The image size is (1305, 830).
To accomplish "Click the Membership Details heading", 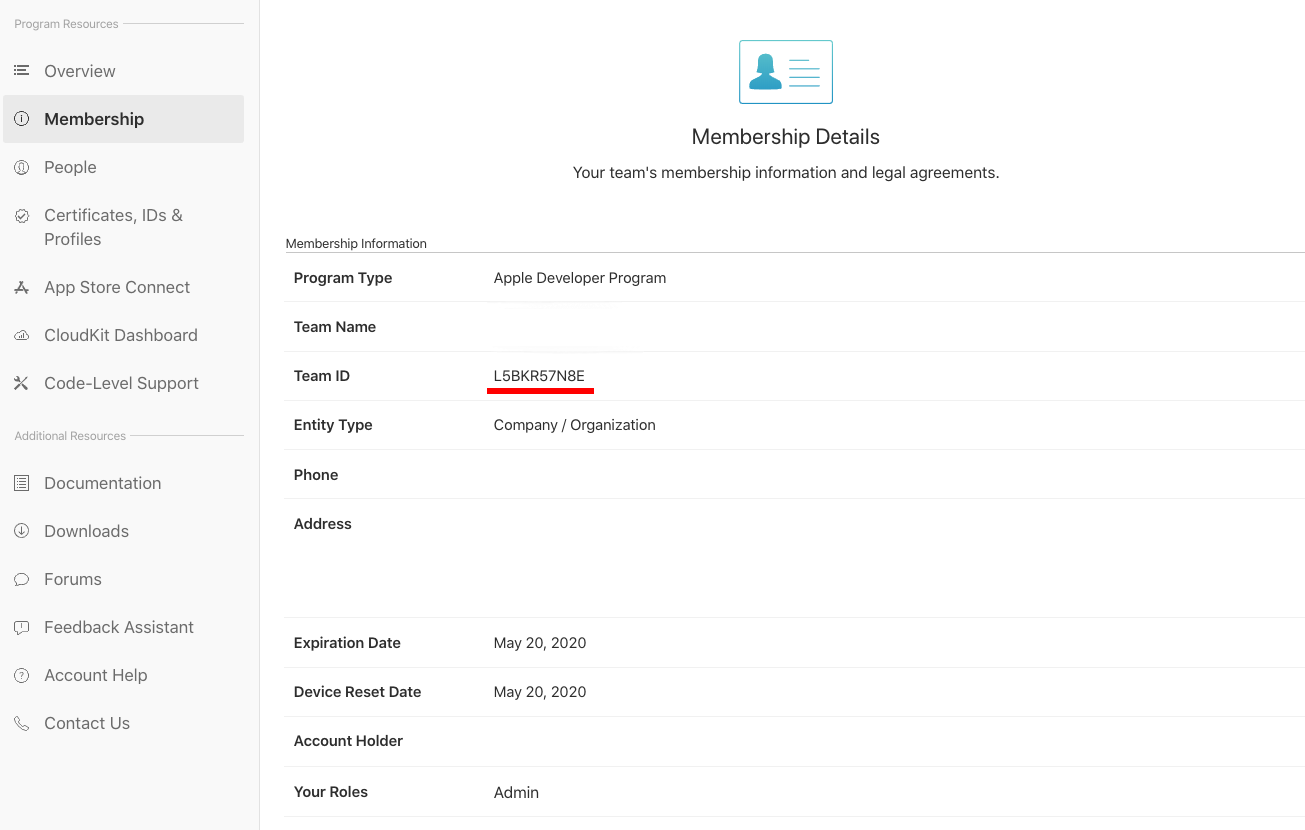I will coord(786,137).
